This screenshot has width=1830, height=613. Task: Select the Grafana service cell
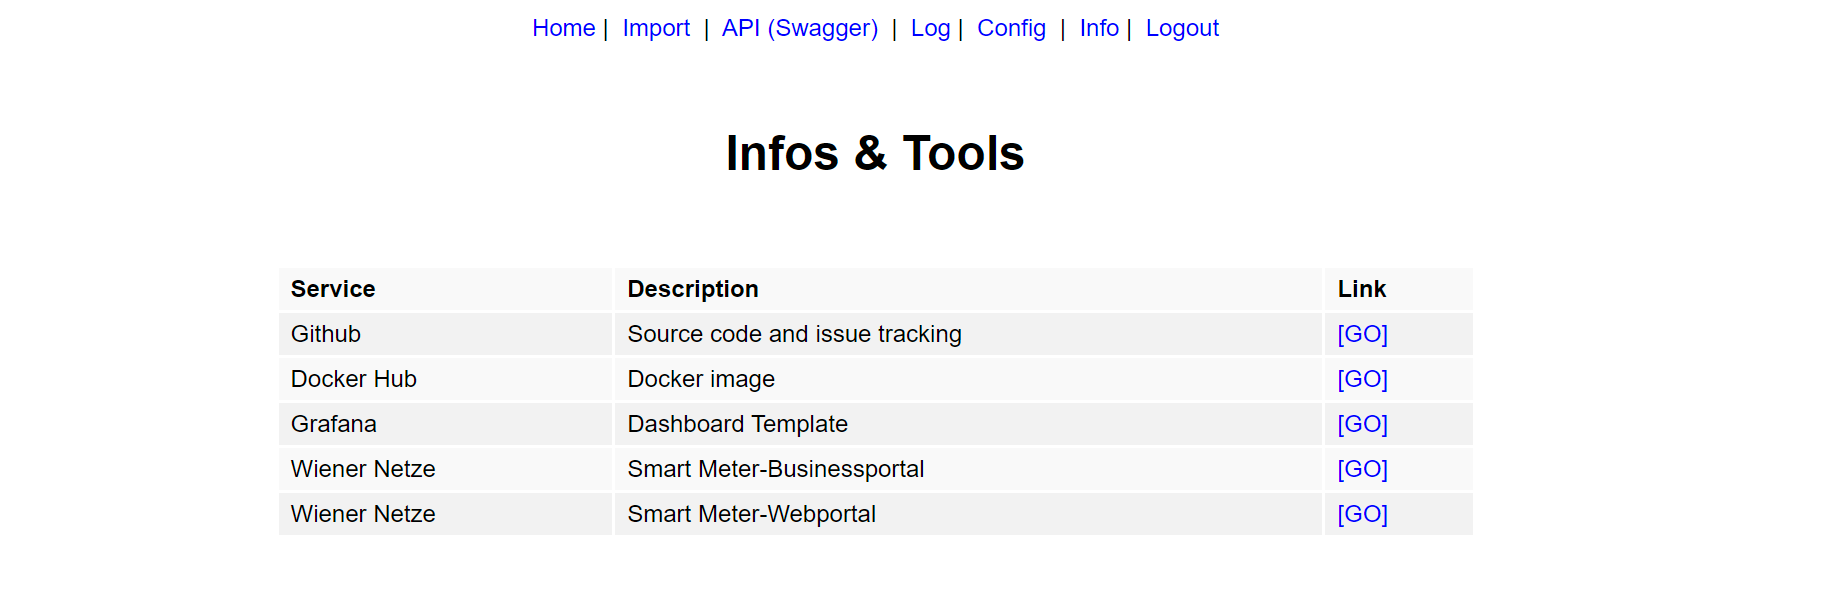445,424
